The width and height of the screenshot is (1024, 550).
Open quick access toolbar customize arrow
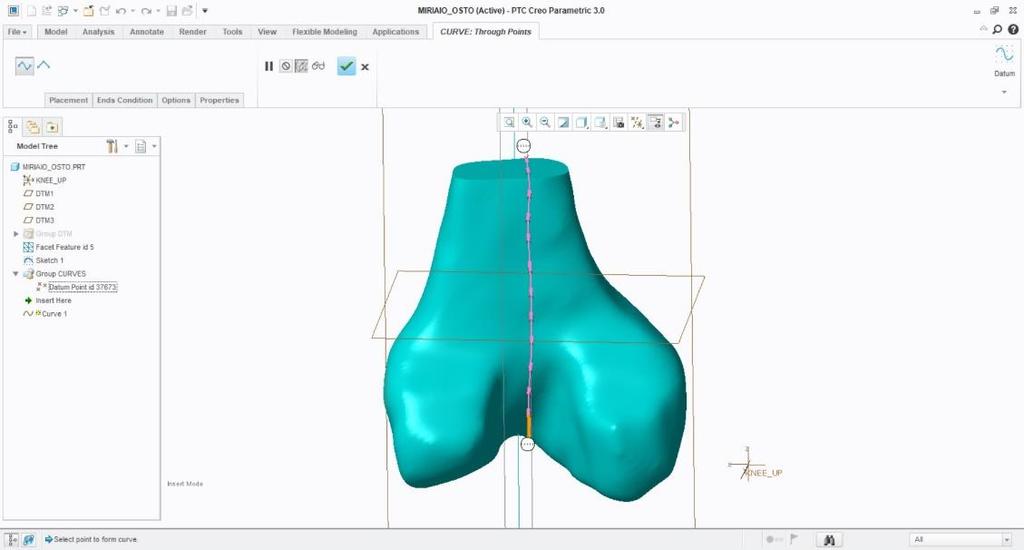204,11
